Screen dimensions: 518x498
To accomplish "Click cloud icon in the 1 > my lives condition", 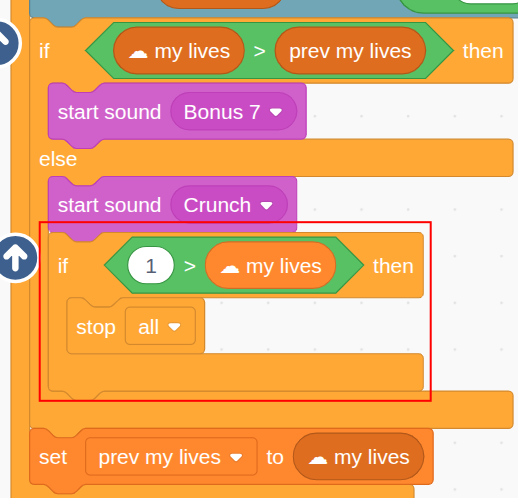I will point(230,268).
